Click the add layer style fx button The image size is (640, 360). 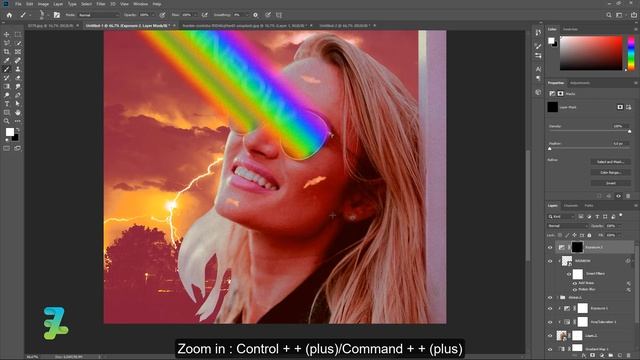click(x=584, y=356)
